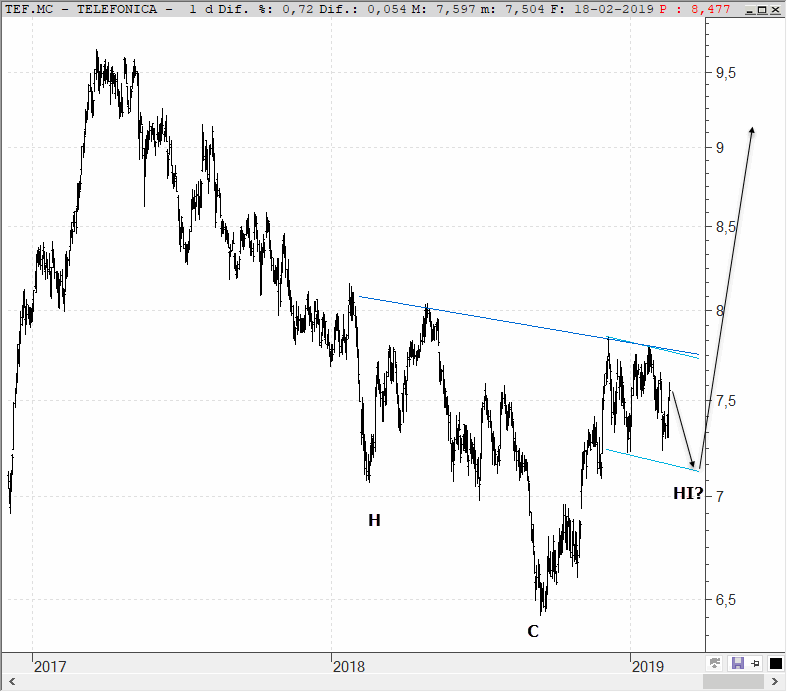
Task: Open the black color swatch at bottom right
Action: pyautogui.click(x=775, y=663)
